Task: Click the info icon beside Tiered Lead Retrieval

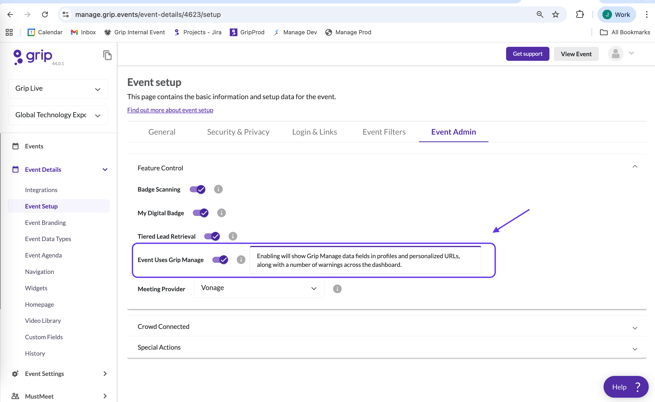Action: click(233, 237)
